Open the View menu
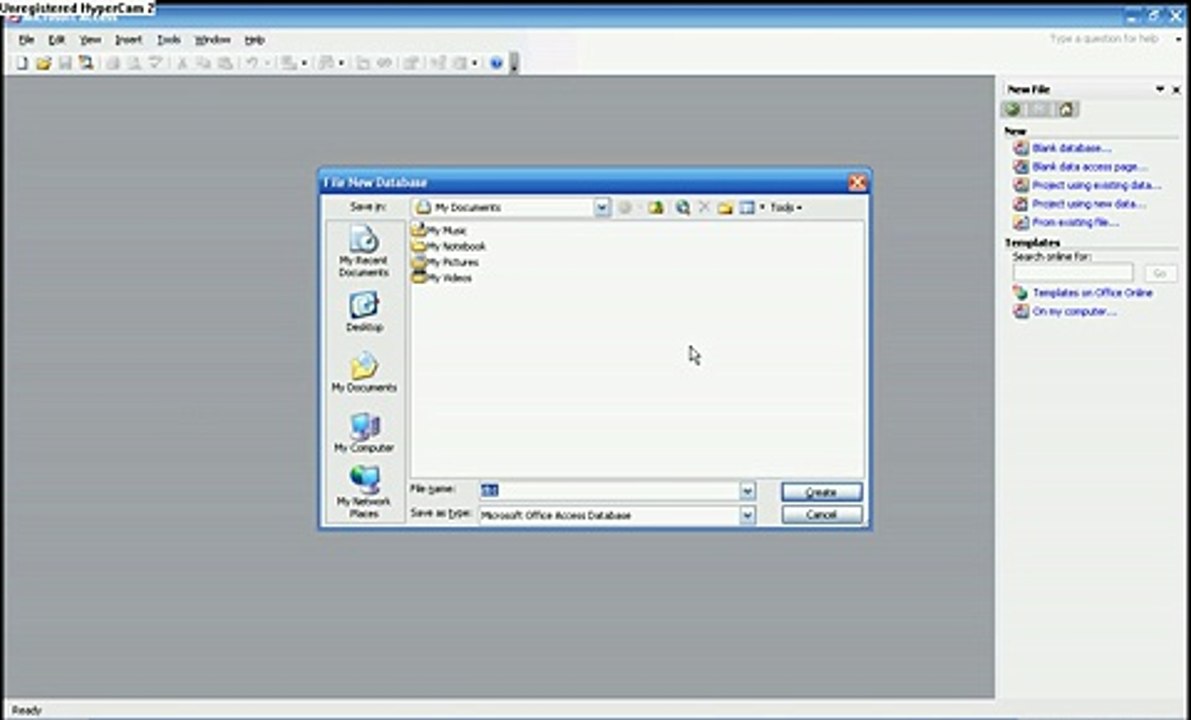This screenshot has width=1191, height=720. click(90, 39)
